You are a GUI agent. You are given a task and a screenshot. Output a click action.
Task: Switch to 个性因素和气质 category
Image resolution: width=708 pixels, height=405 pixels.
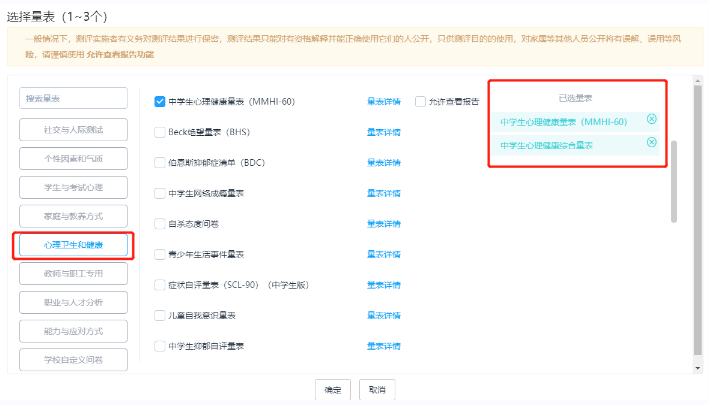point(73,158)
